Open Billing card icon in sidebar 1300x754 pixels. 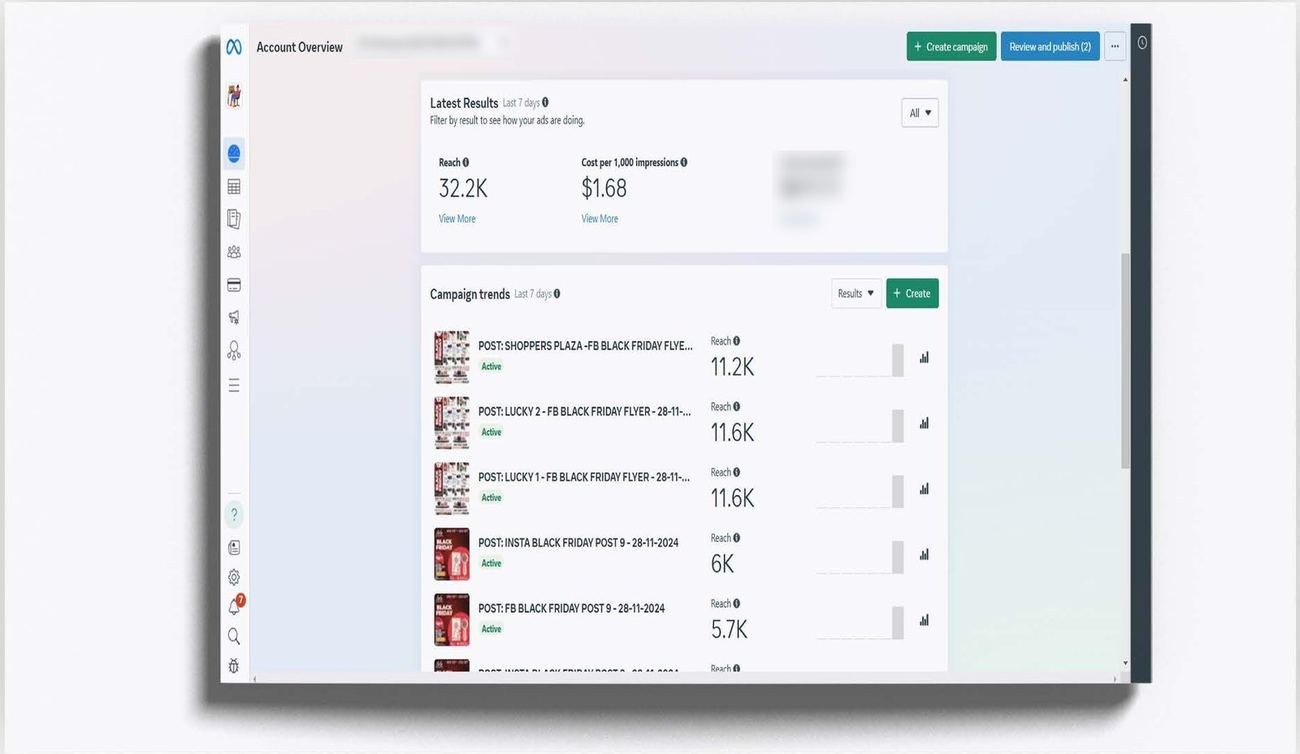pyautogui.click(x=234, y=285)
